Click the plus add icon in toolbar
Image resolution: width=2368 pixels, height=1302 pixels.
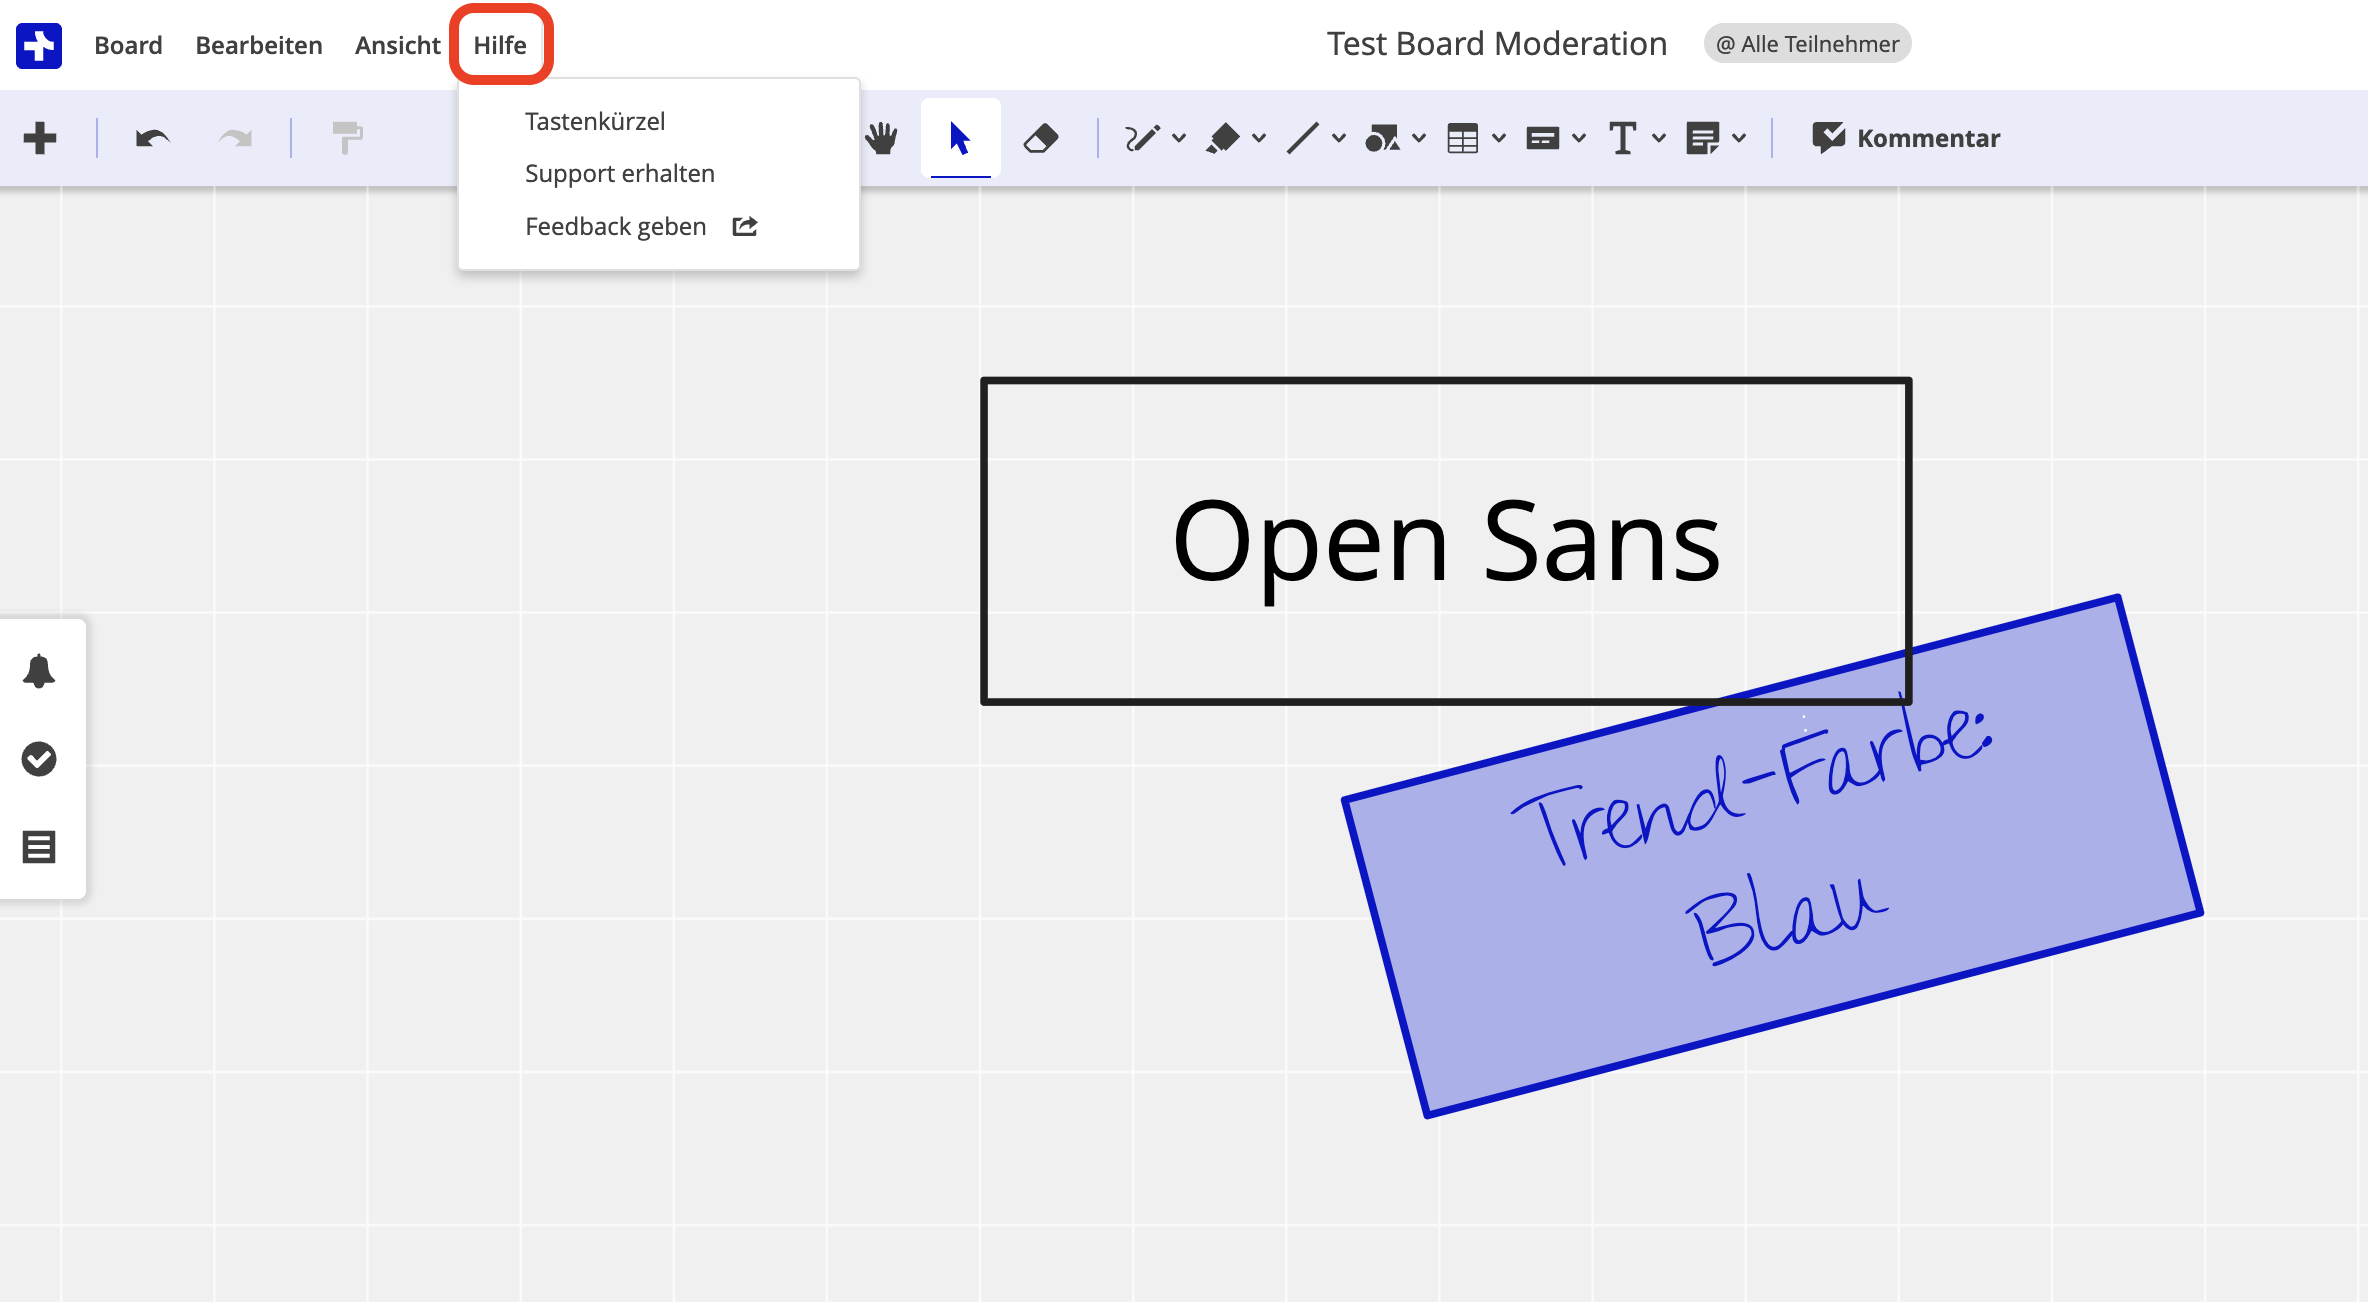(x=40, y=138)
